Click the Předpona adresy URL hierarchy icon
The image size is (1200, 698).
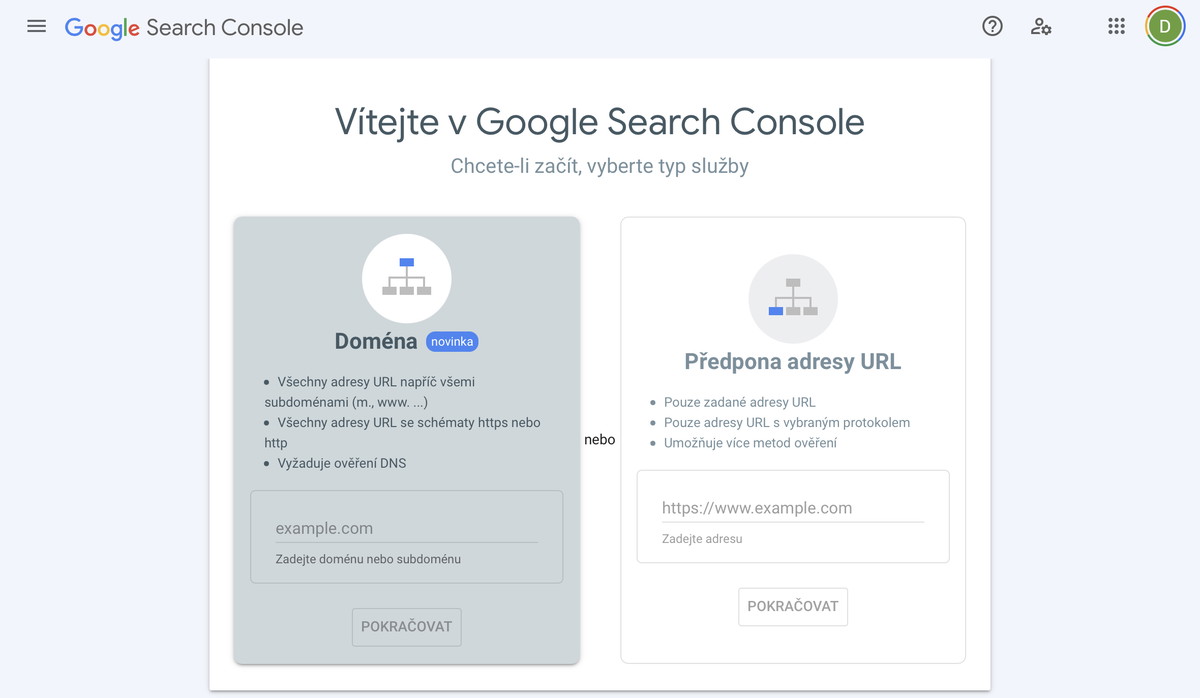tap(793, 298)
